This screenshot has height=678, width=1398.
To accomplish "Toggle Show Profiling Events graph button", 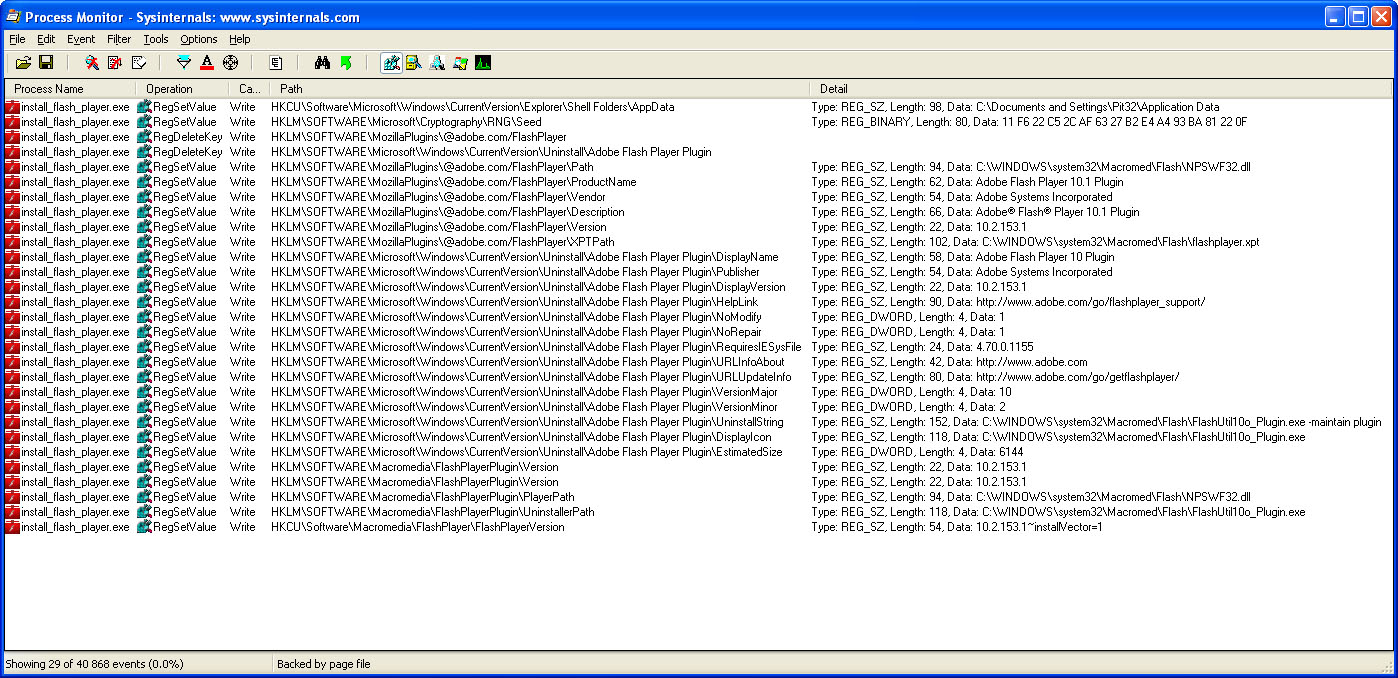I will [x=483, y=63].
